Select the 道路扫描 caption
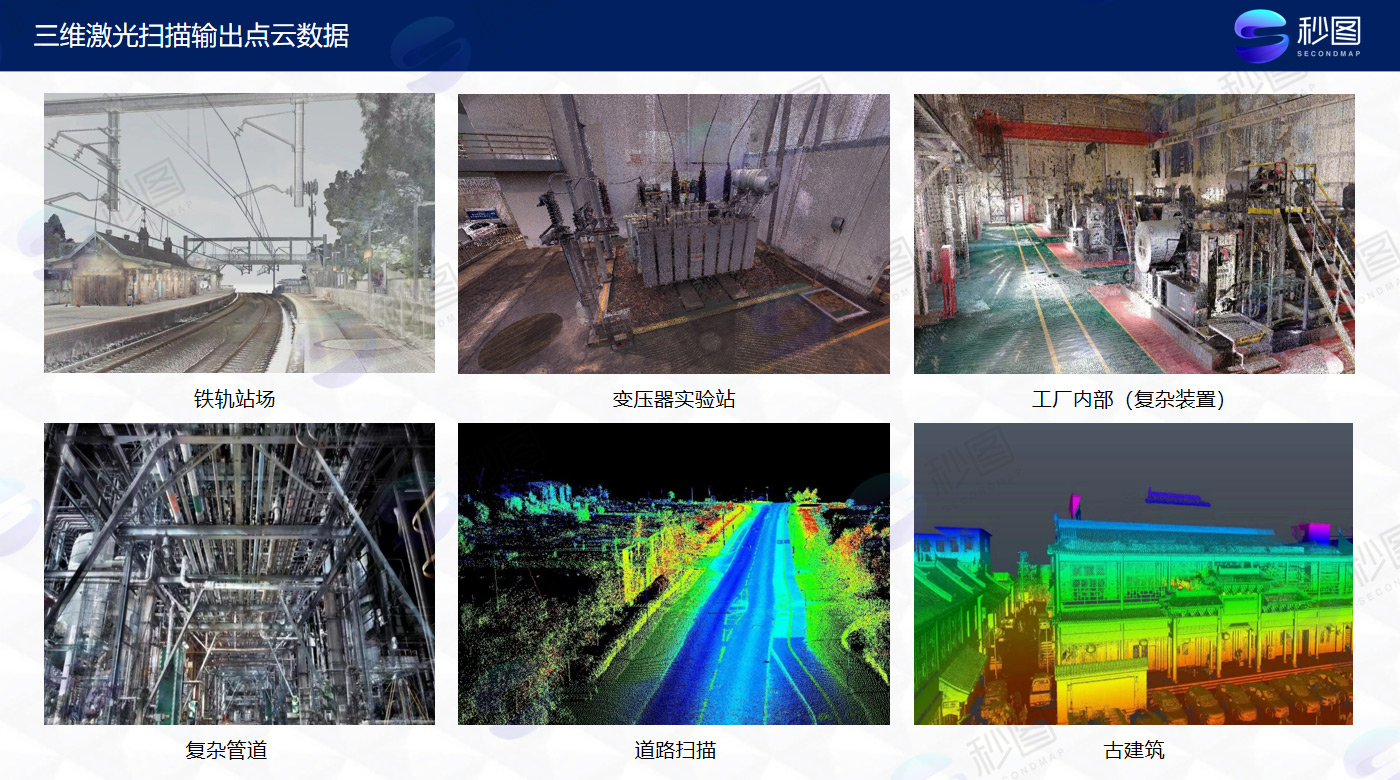 click(675, 749)
